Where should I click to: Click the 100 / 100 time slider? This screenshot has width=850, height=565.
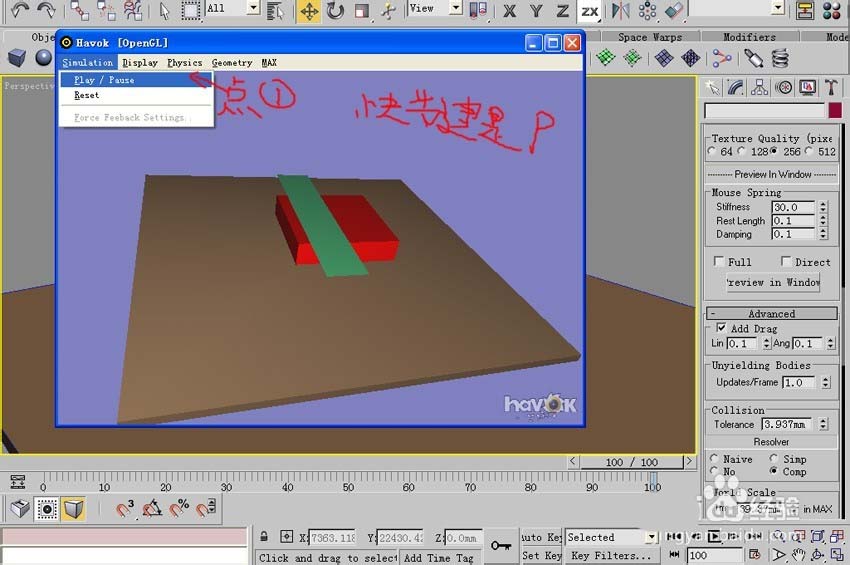[632, 462]
